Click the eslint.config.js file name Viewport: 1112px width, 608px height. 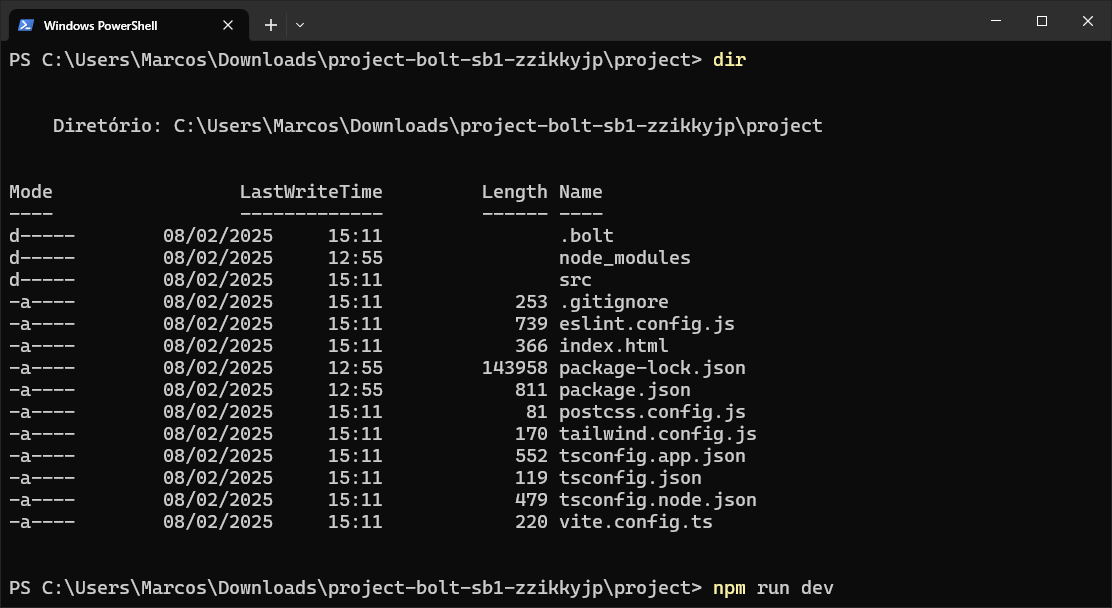coord(646,324)
